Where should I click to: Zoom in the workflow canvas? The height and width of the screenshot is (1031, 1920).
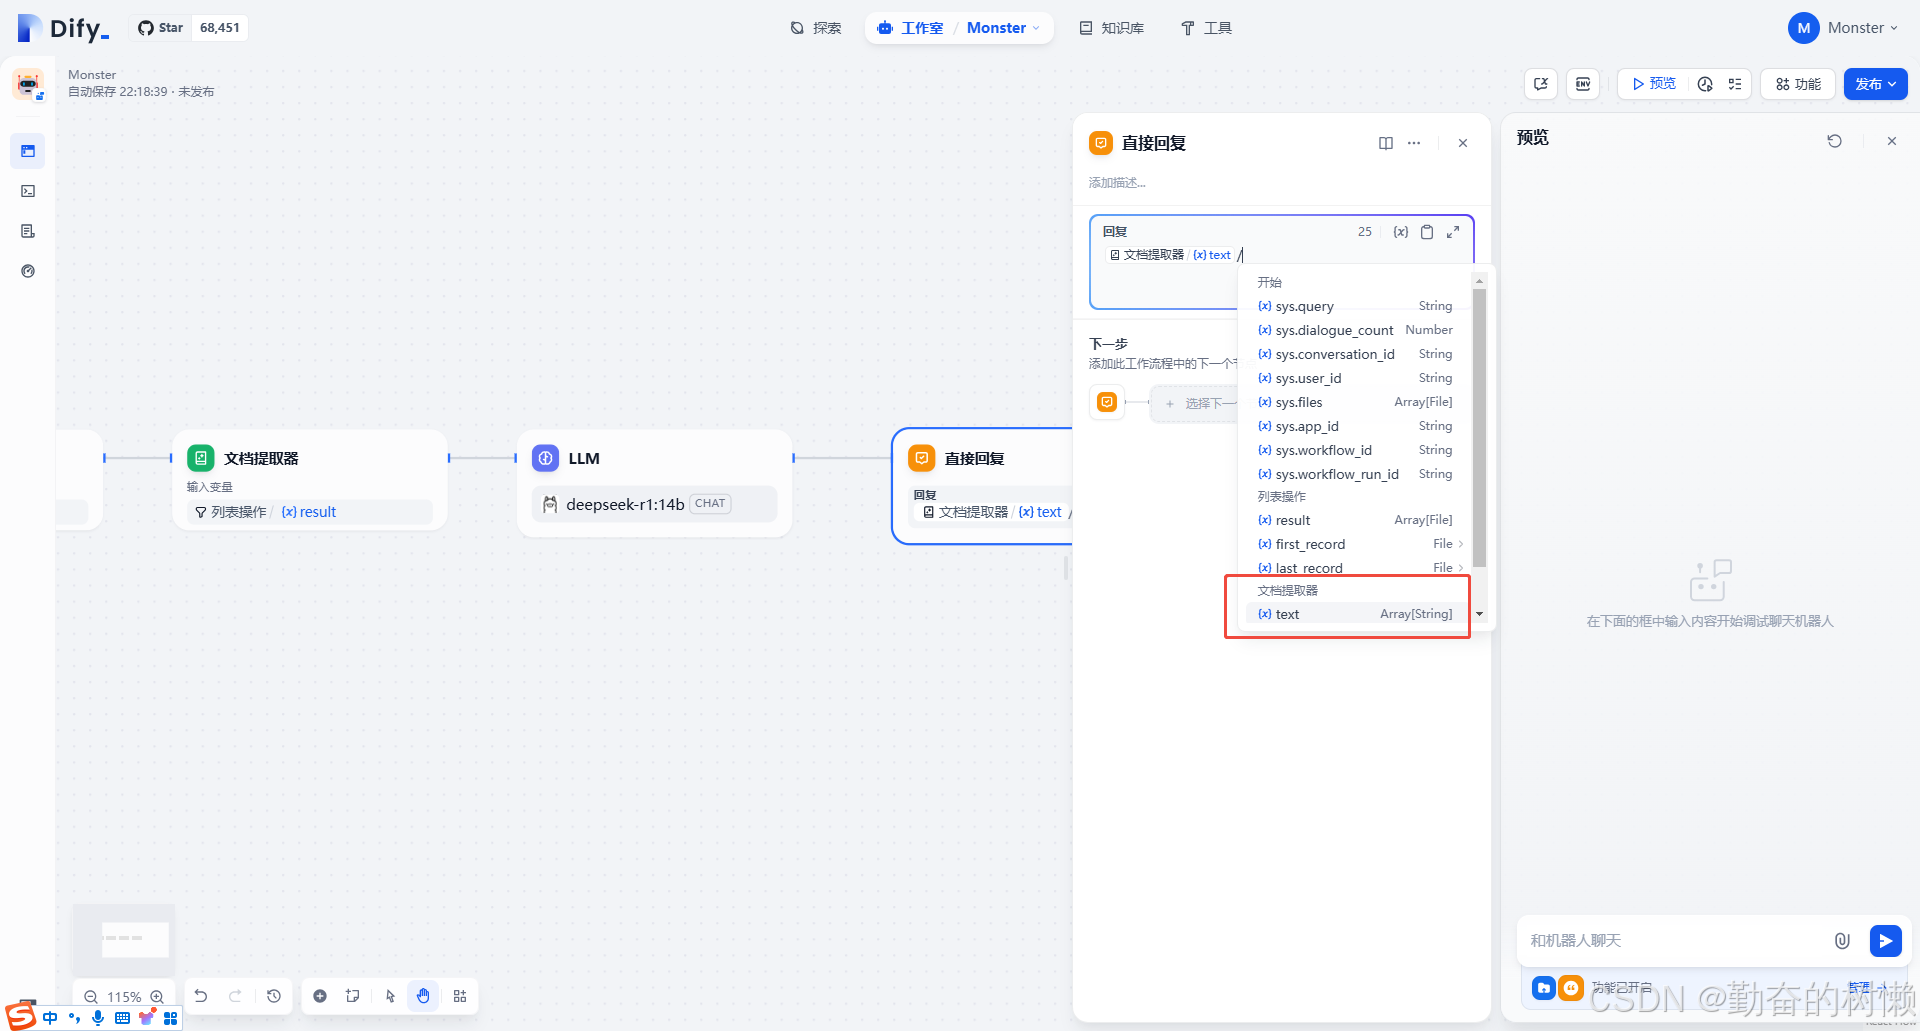157,997
